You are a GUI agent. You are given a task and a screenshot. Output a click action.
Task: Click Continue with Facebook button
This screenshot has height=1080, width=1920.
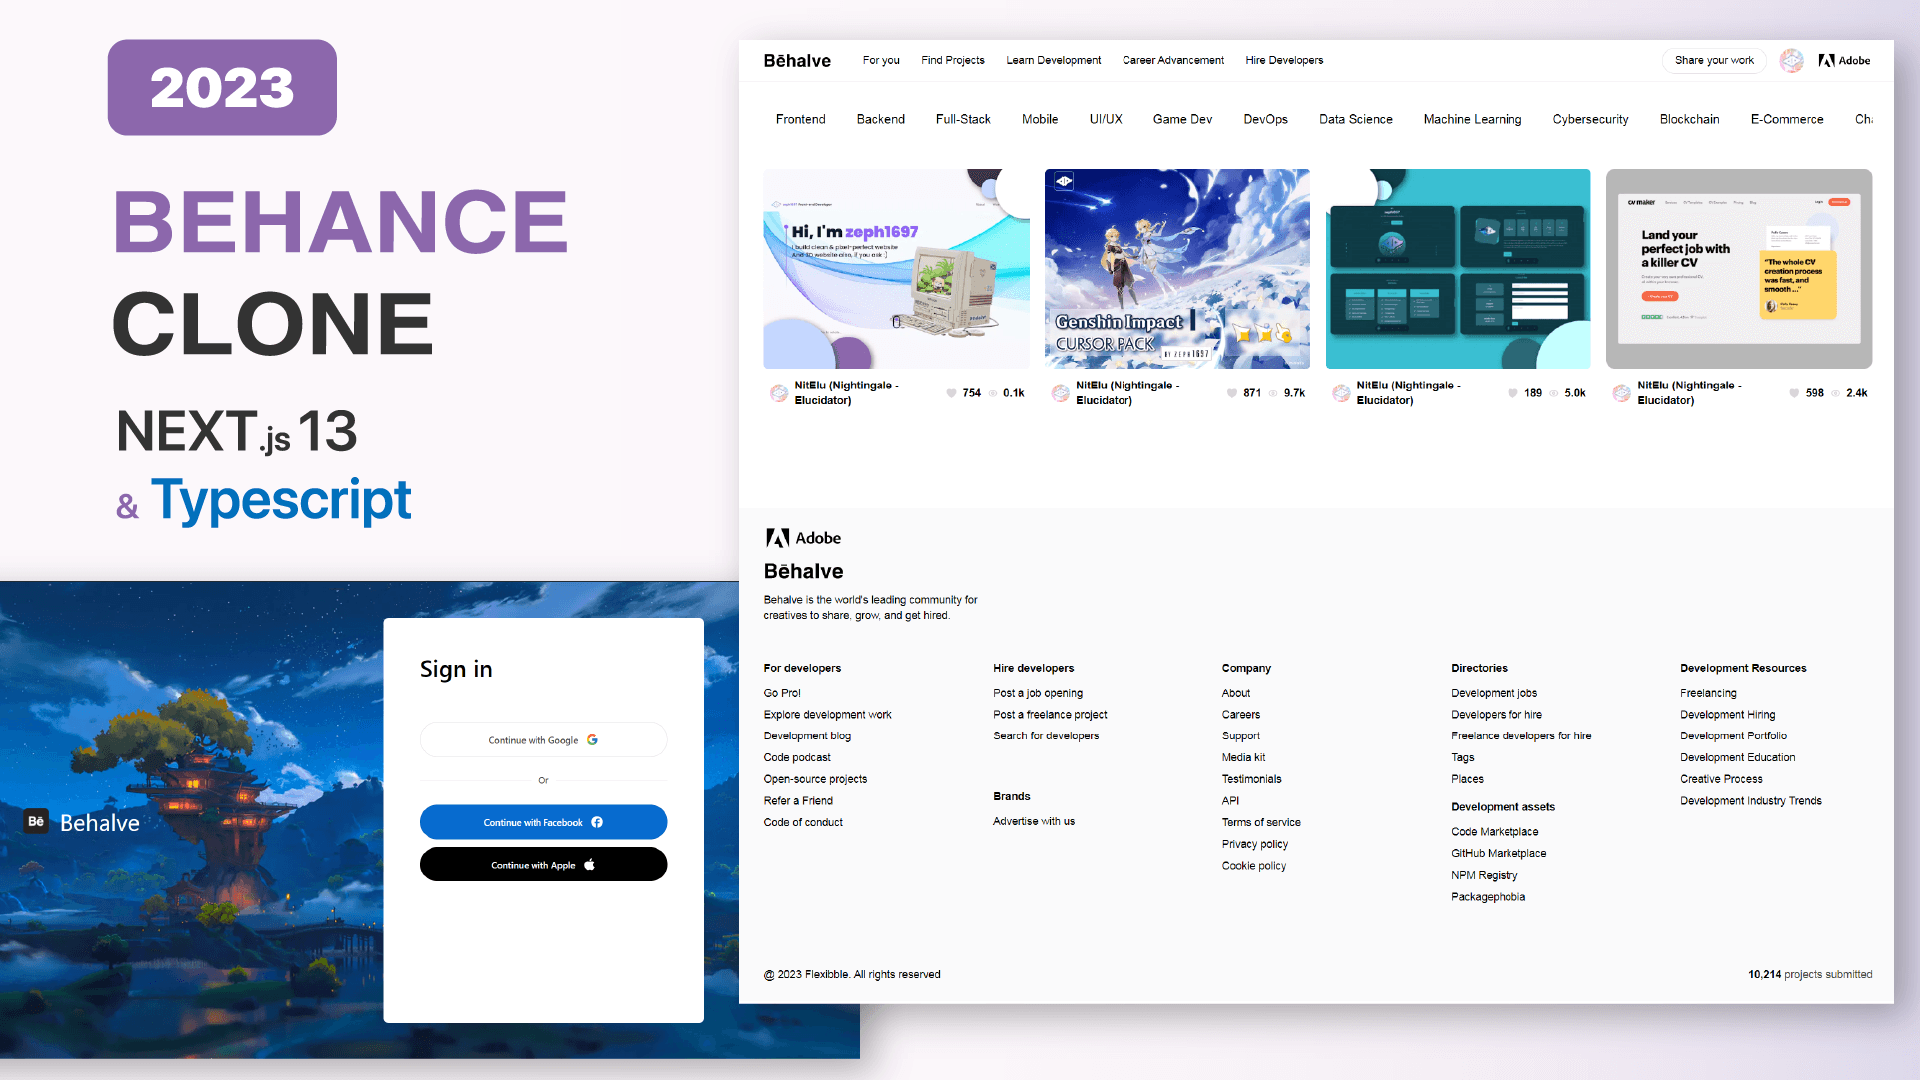[x=543, y=822]
